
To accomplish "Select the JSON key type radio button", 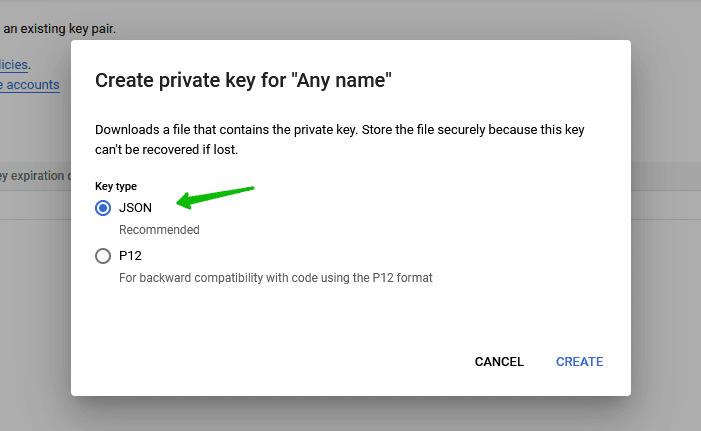I will pos(103,208).
